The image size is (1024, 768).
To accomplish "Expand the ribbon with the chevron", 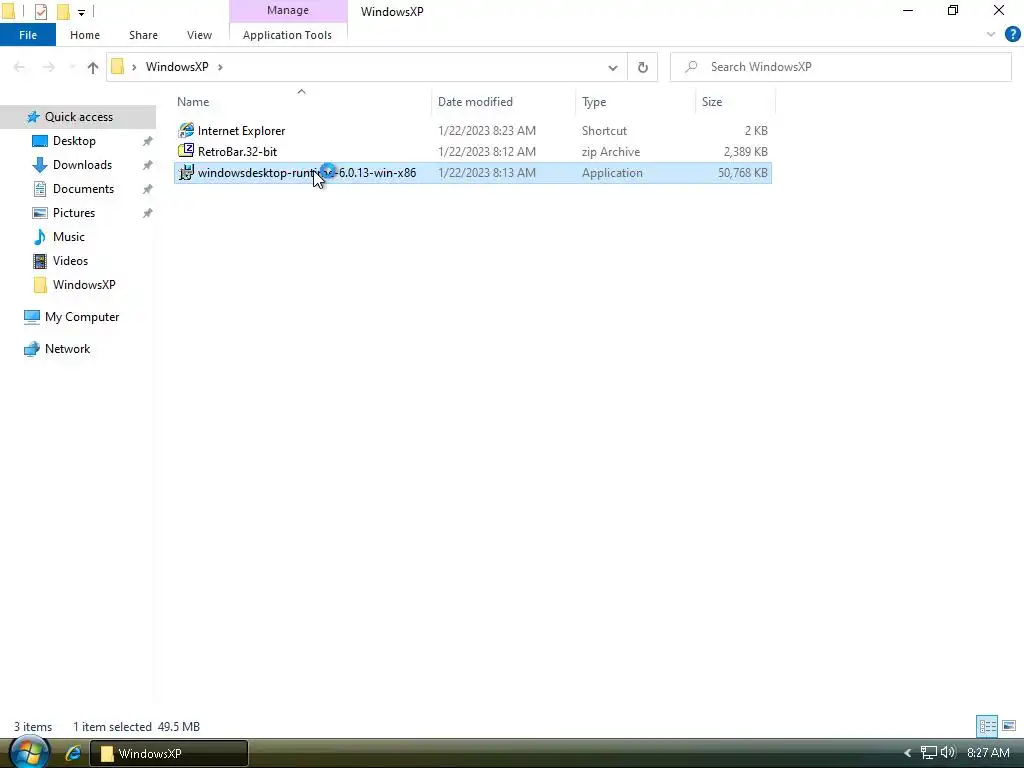I will tap(991, 35).
